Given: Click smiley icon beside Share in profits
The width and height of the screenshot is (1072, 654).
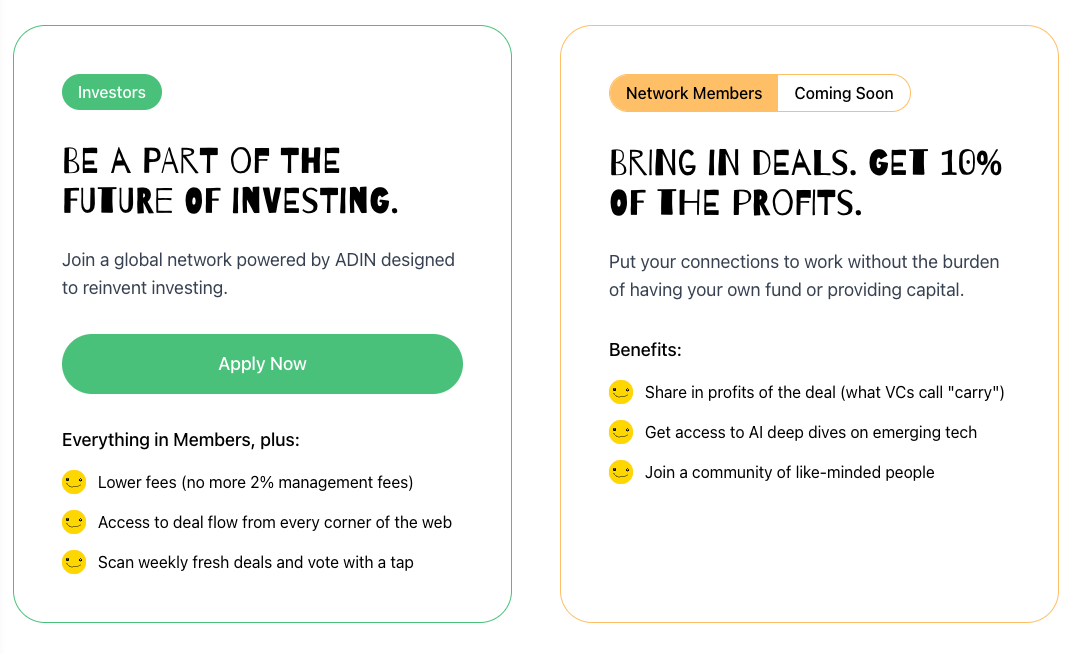Looking at the screenshot, I should pyautogui.click(x=621, y=392).
